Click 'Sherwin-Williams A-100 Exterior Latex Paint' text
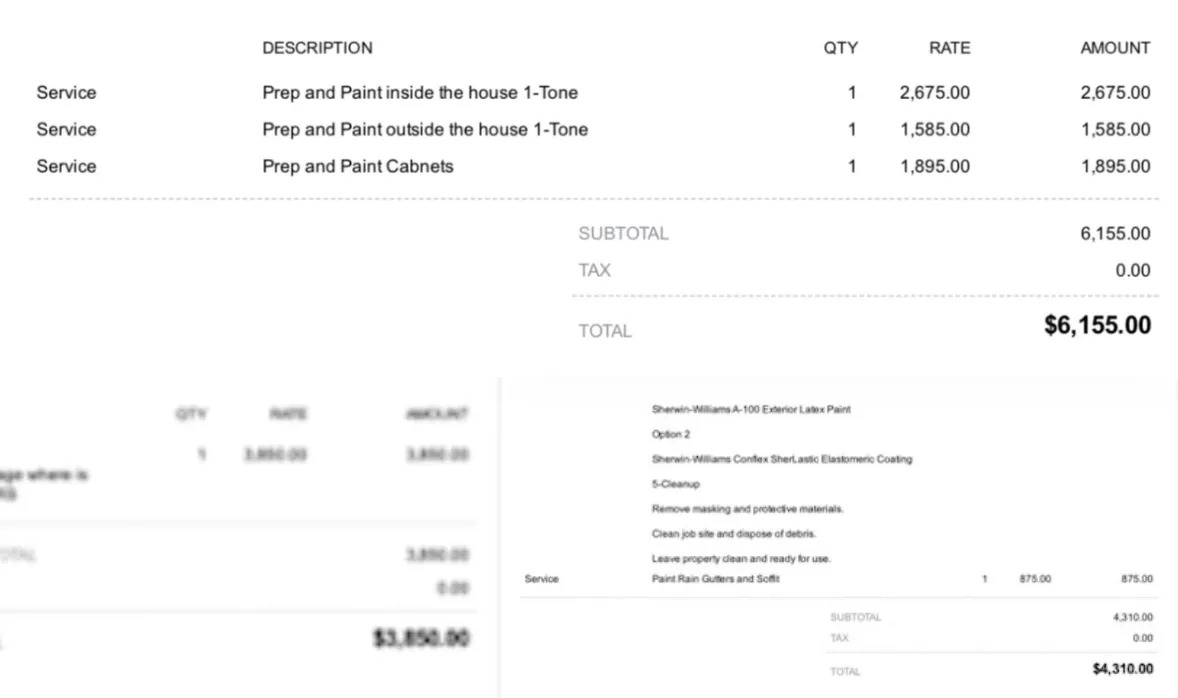 (751, 409)
